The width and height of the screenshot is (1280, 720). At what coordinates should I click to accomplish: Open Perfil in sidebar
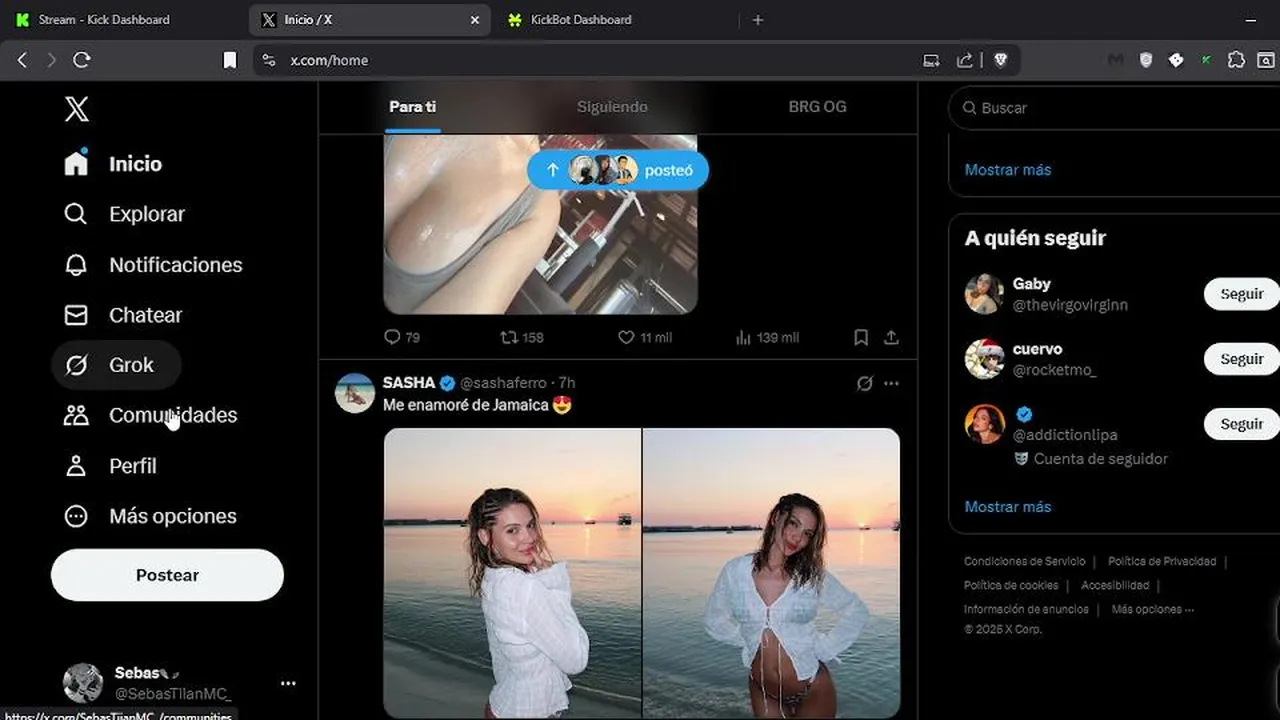tap(110, 466)
